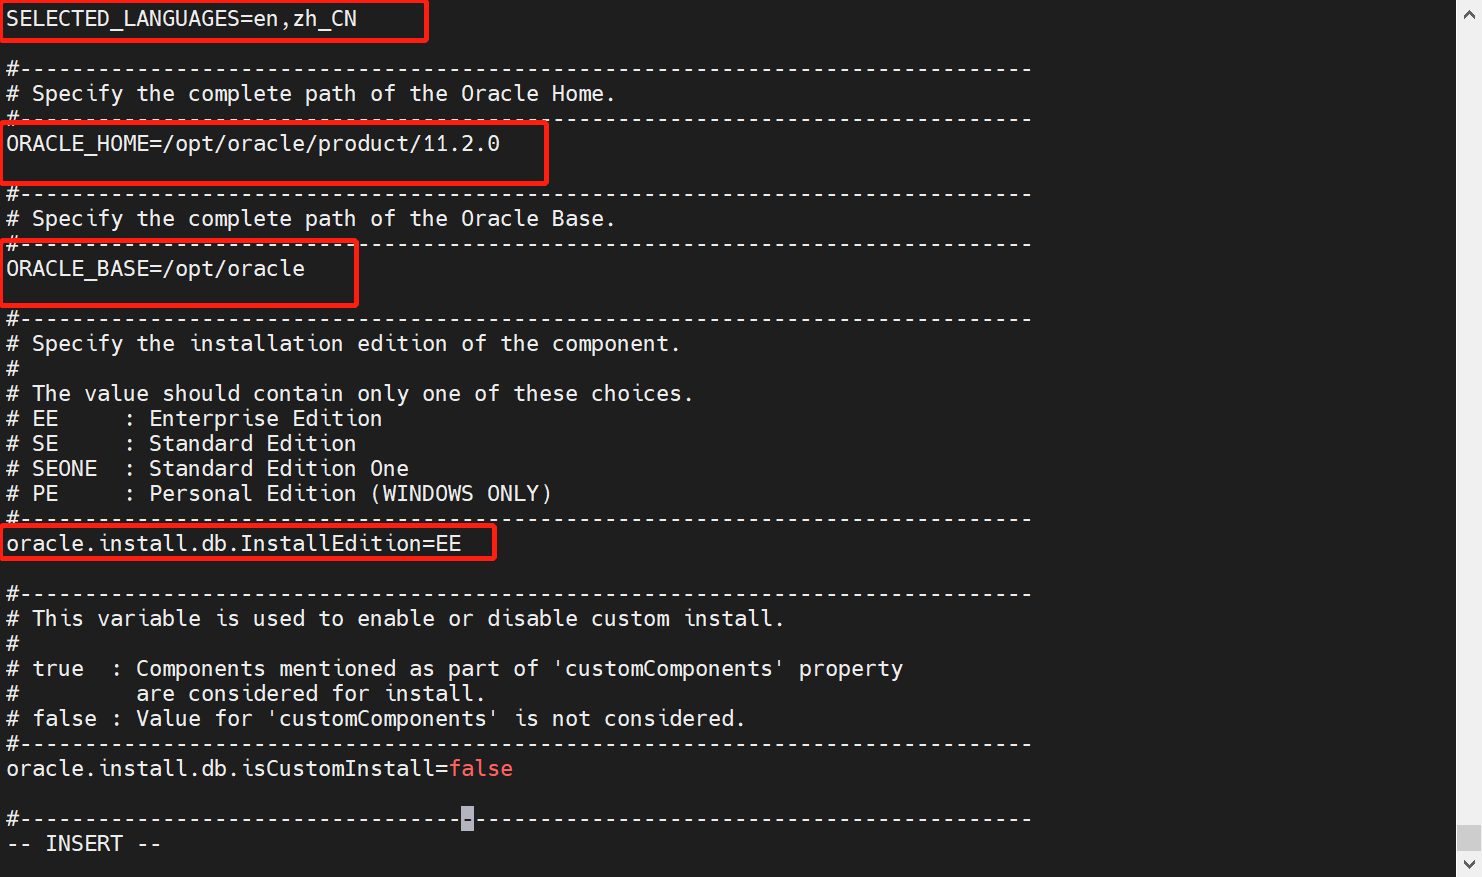Click the 'enable or disable custom install' comment

[395, 619]
